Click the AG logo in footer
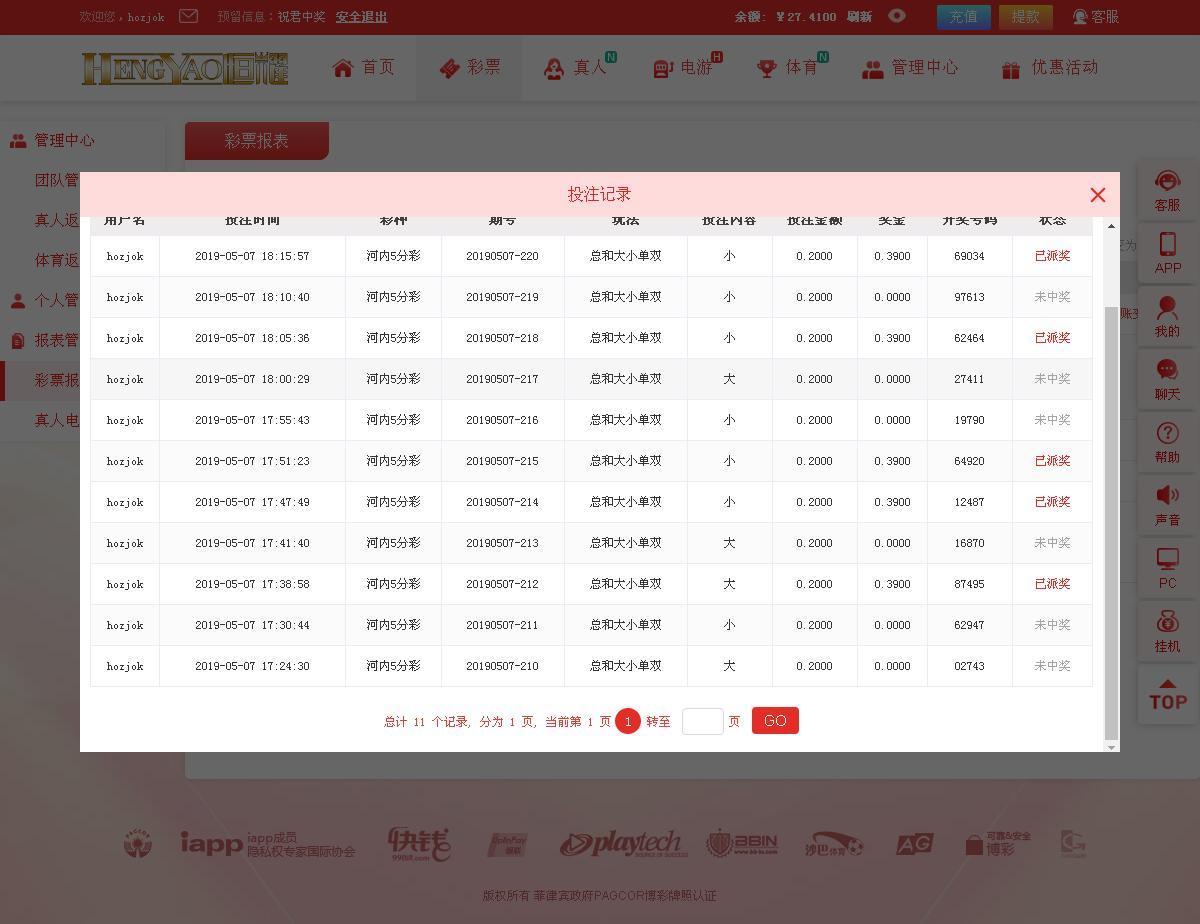This screenshot has width=1200, height=924. click(914, 844)
